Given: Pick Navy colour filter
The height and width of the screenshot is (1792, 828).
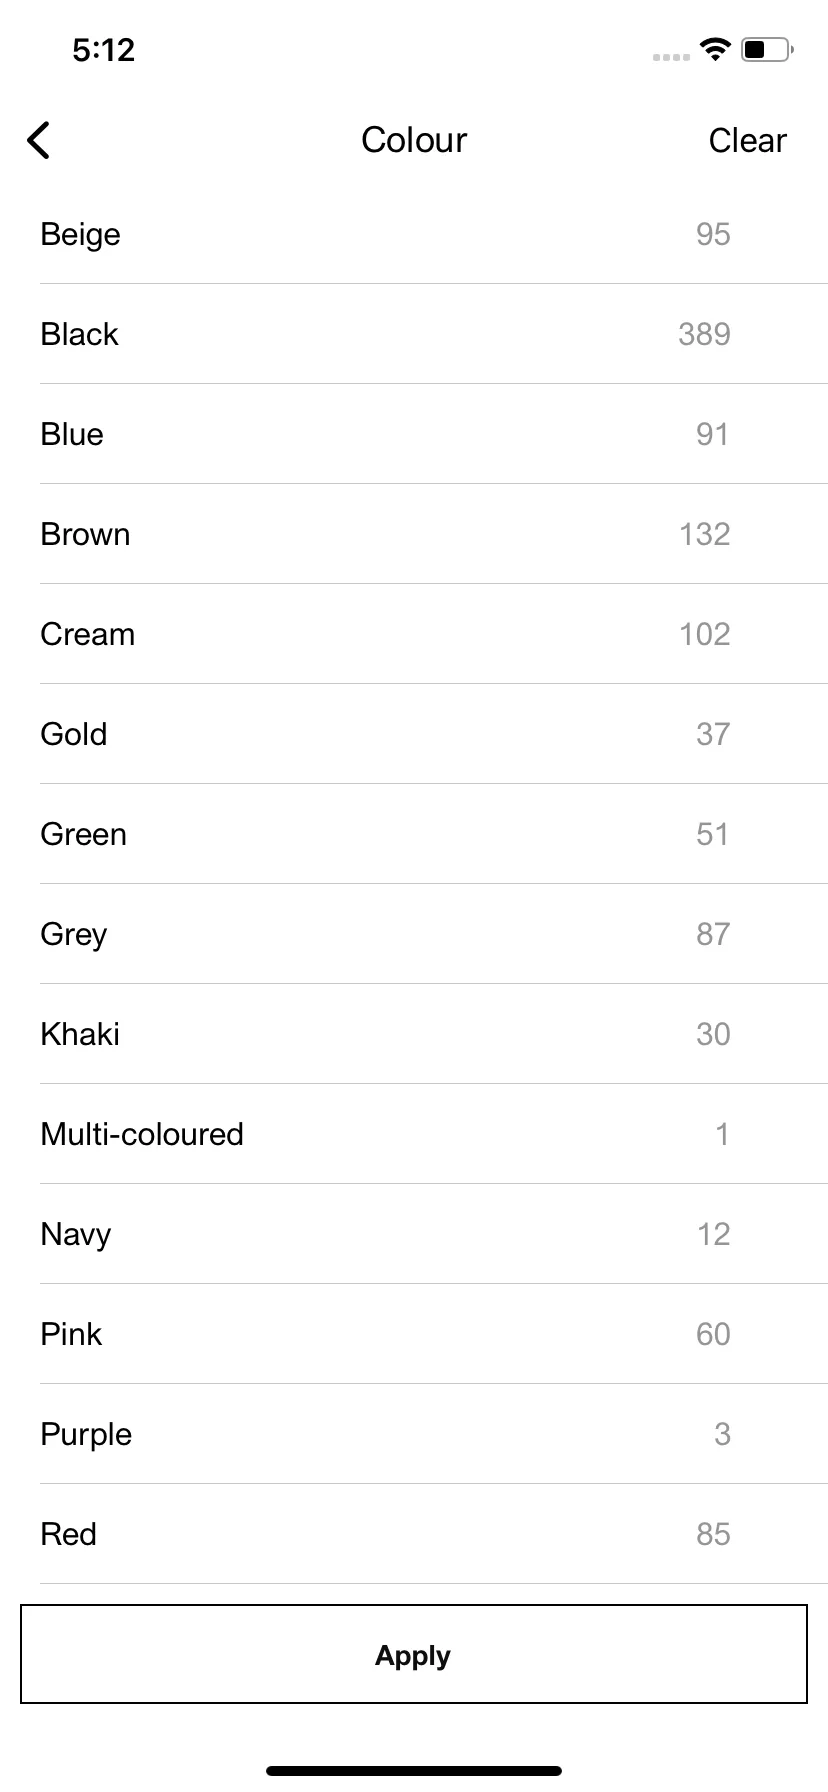Looking at the screenshot, I should pyautogui.click(x=414, y=1234).
